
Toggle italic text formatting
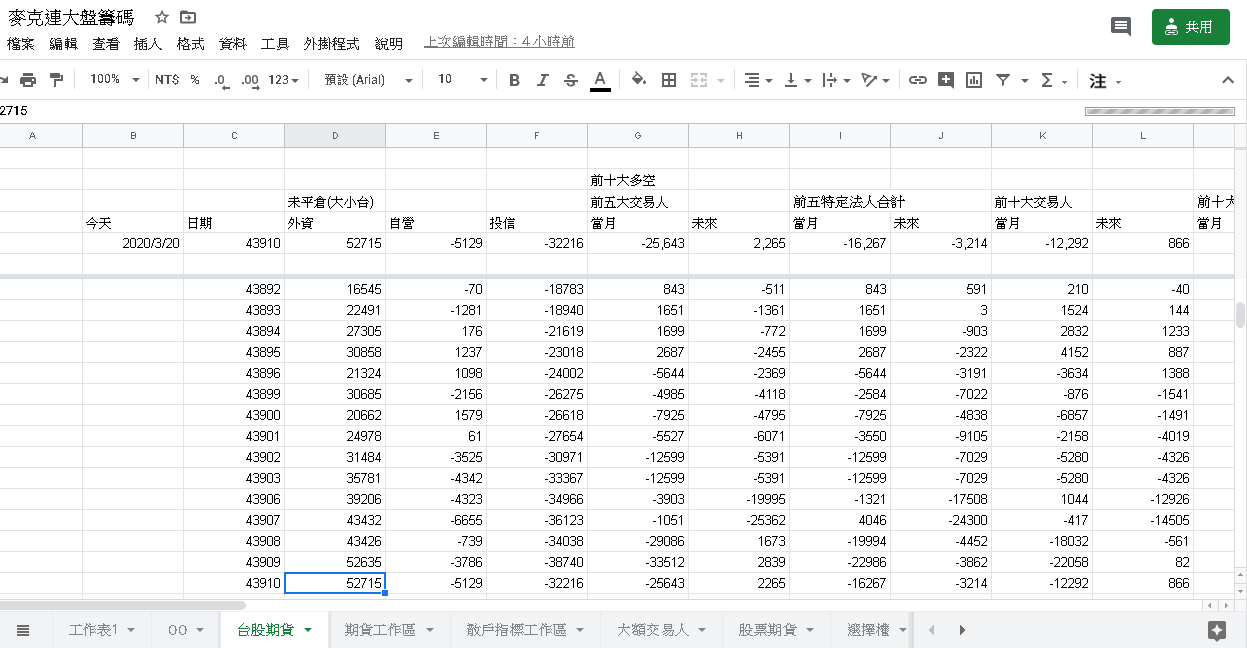coord(542,80)
